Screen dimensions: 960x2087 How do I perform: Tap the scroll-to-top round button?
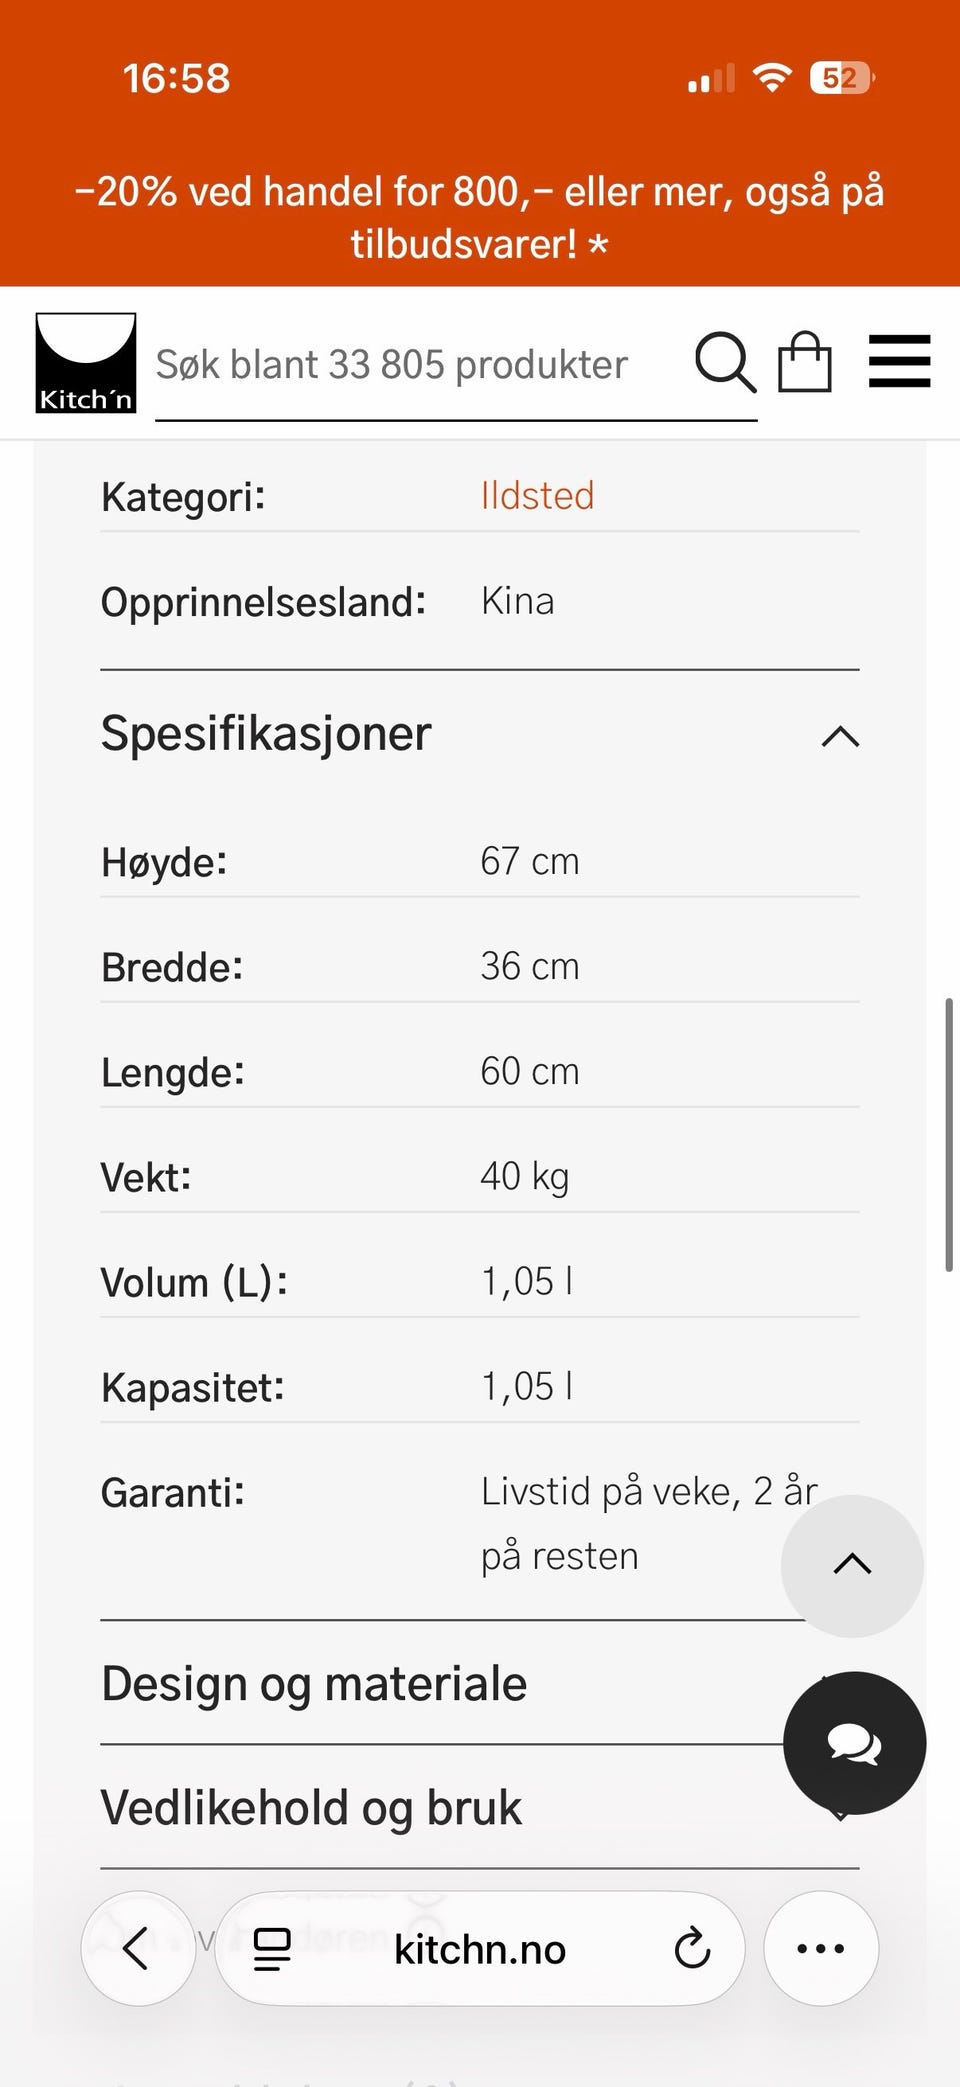point(852,1565)
